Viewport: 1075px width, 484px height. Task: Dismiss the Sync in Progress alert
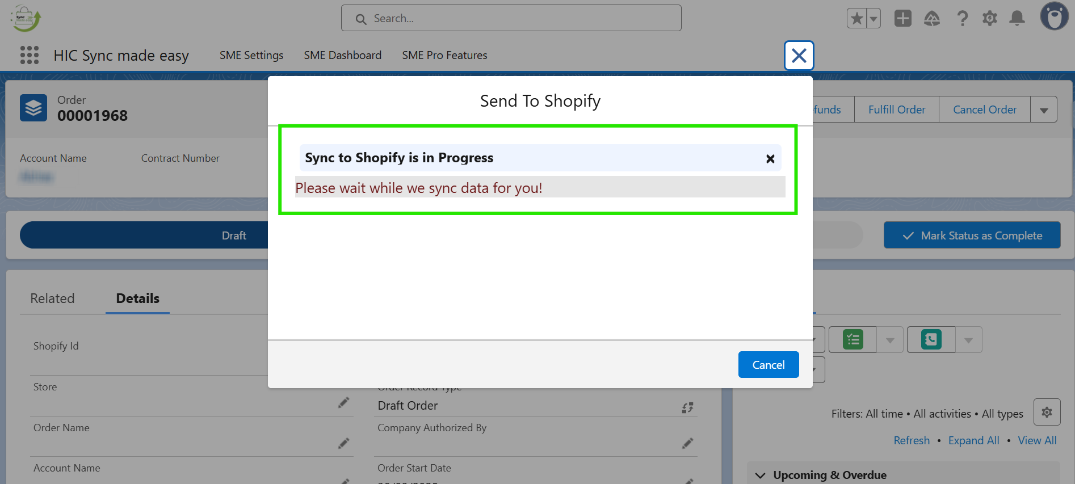(770, 158)
